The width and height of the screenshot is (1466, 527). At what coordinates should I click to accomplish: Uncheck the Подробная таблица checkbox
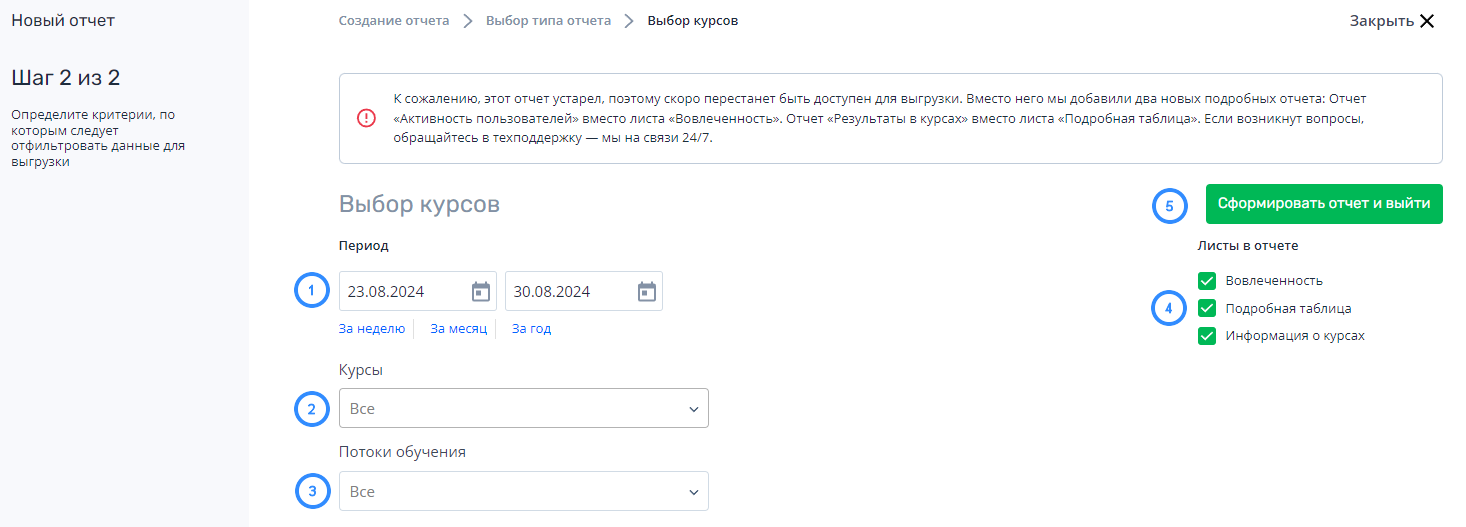tap(1207, 308)
